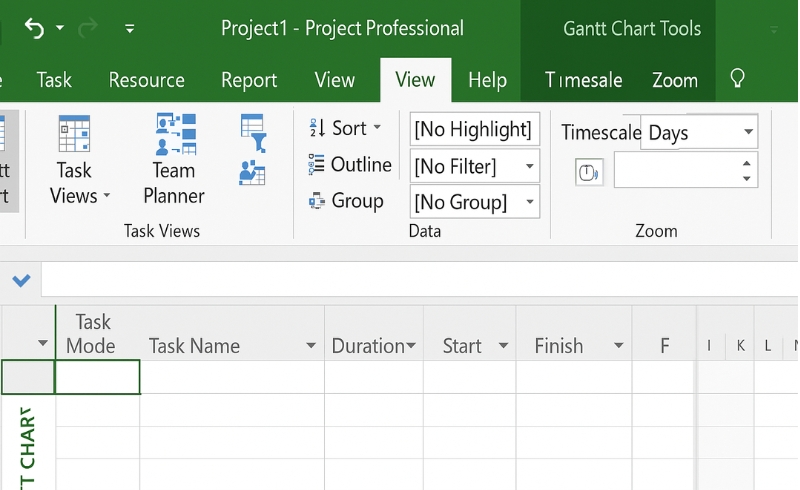The height and width of the screenshot is (490, 800).
Task: Switch to the Report ribbon tab
Action: click(x=249, y=80)
